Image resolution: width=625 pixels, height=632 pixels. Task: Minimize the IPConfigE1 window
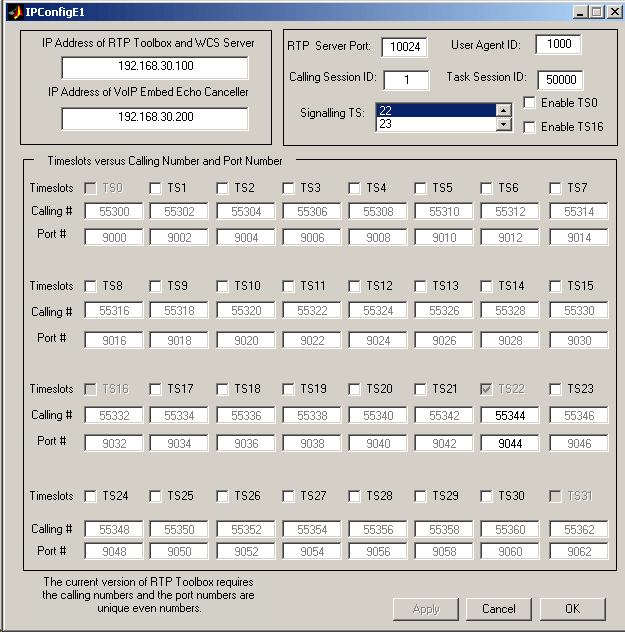pyautogui.click(x=580, y=12)
